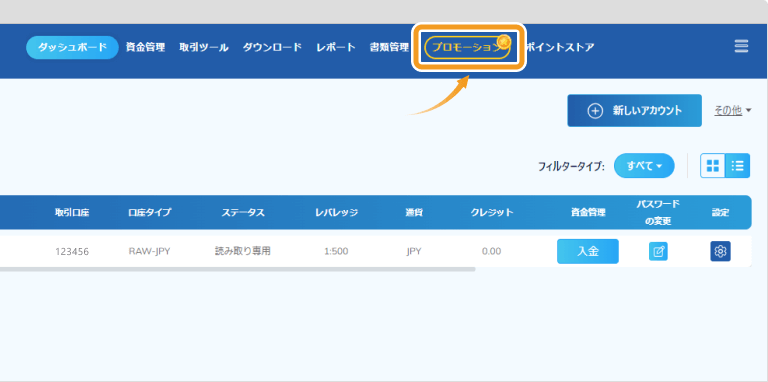Open 取引ツール menu
Image resolution: width=768 pixels, height=382 pixels.
click(x=204, y=48)
